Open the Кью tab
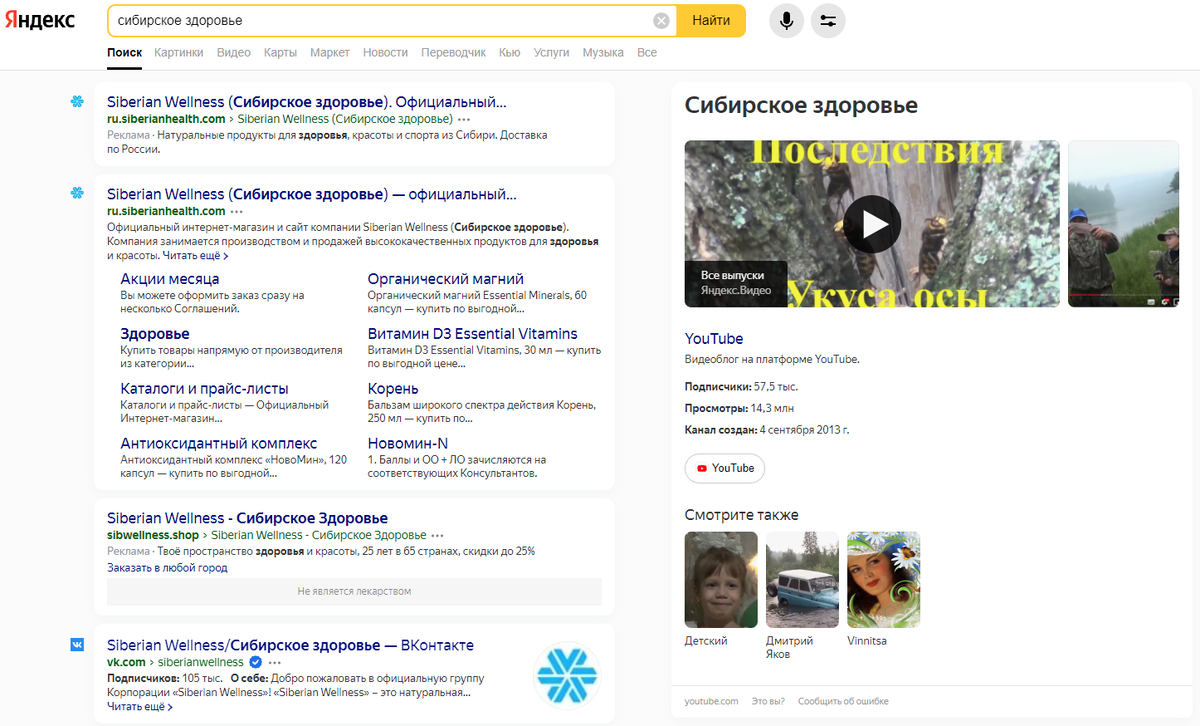Viewport: 1200px width, 726px height. (510, 52)
